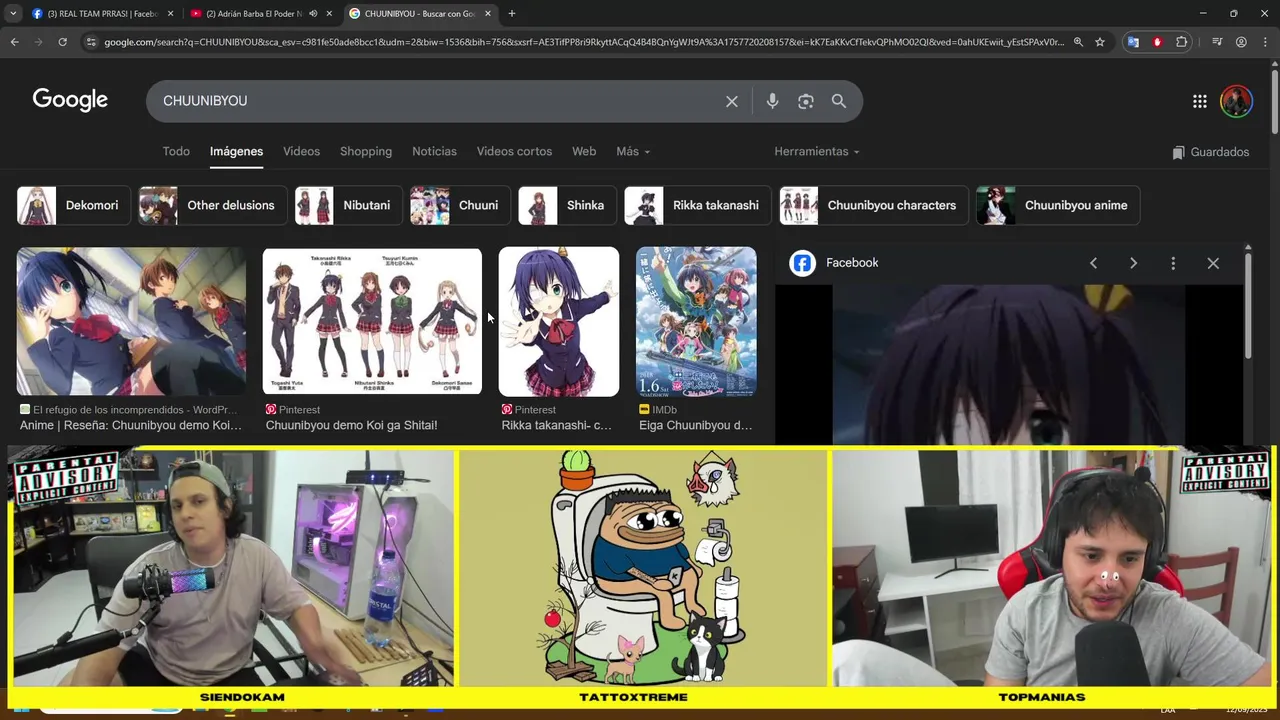Bookmark this page with the star icon
The width and height of the screenshot is (1280, 720).
pyautogui.click(x=1100, y=42)
